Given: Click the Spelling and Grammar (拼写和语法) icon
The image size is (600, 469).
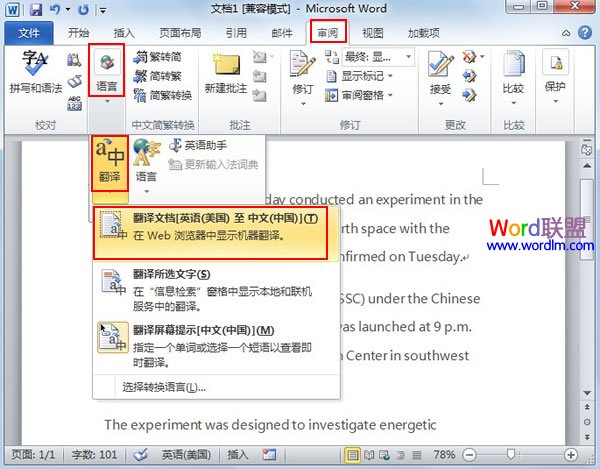Looking at the screenshot, I should click(x=35, y=72).
